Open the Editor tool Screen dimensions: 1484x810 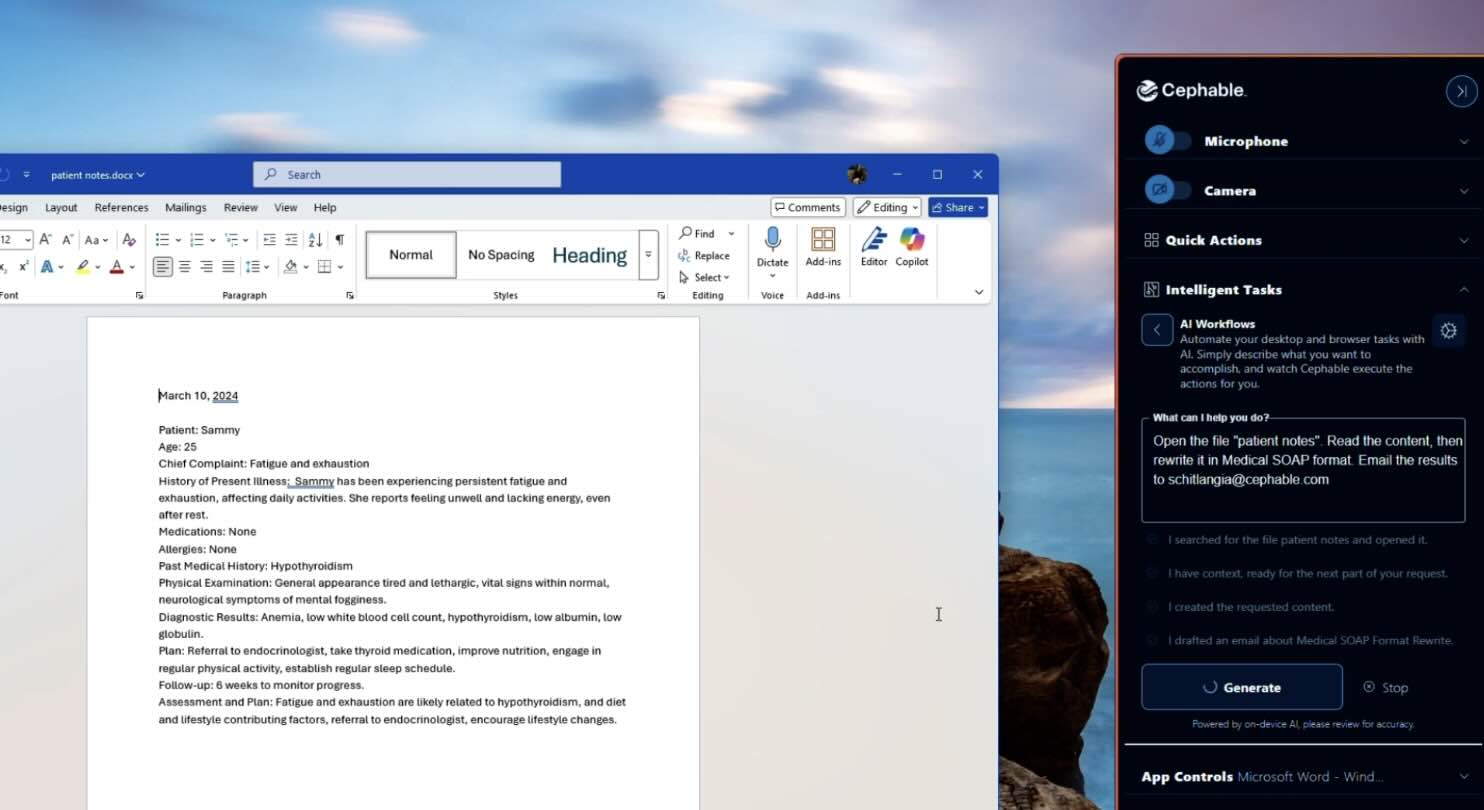point(874,240)
